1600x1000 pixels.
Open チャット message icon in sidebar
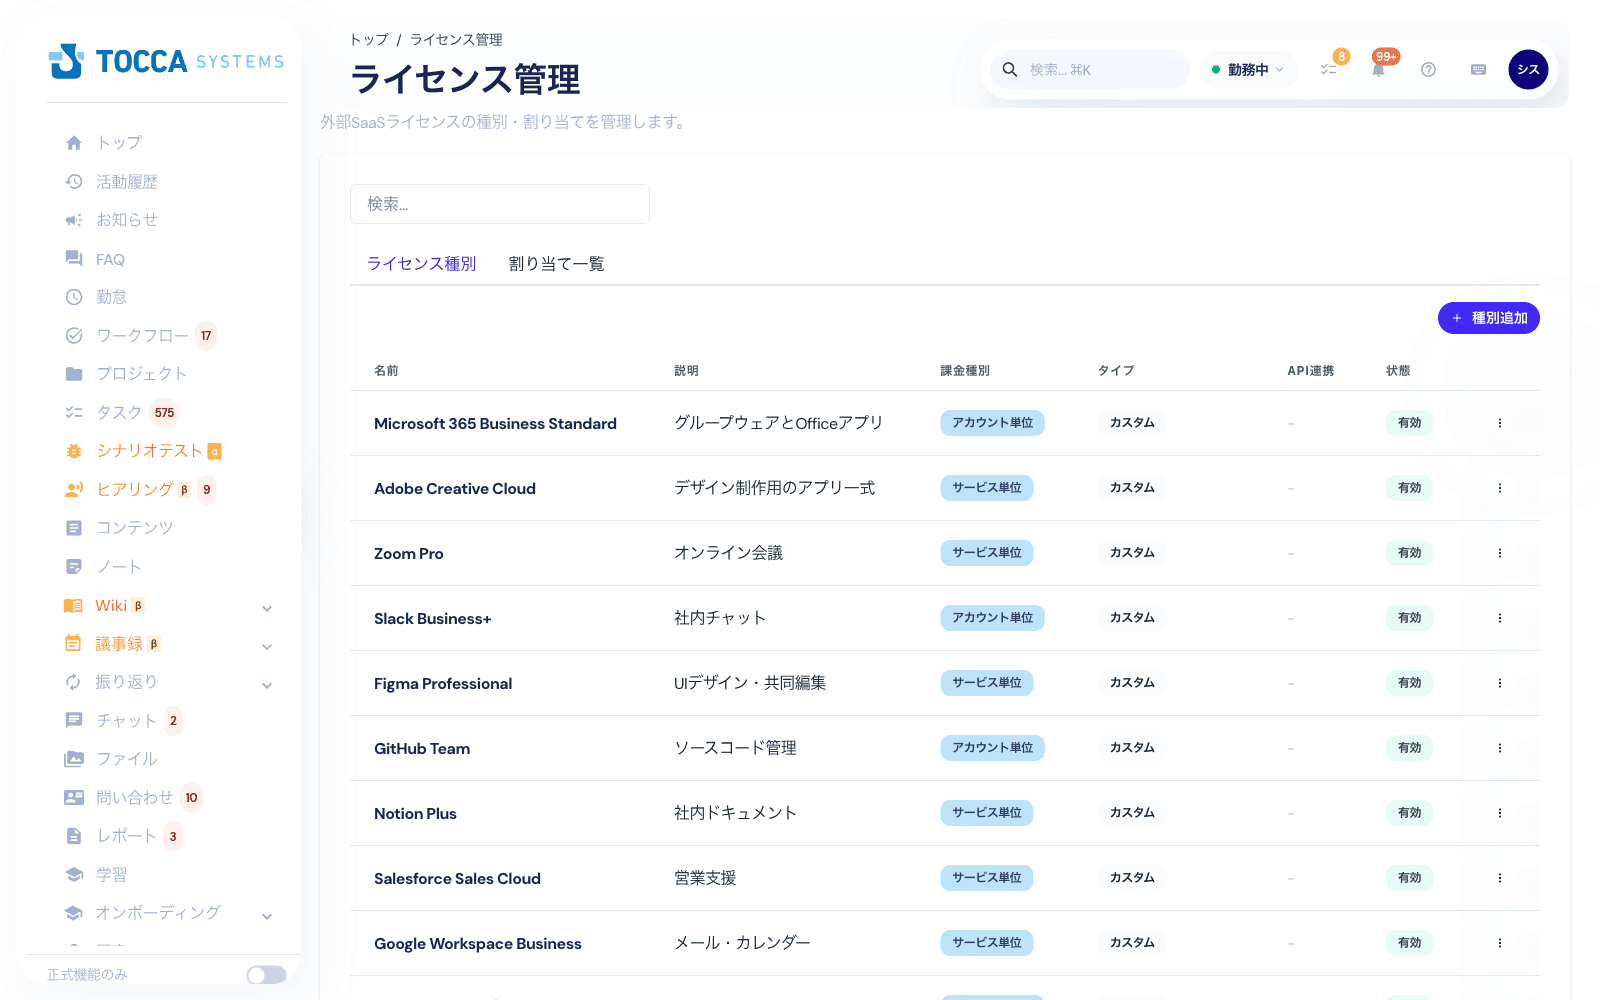(74, 721)
